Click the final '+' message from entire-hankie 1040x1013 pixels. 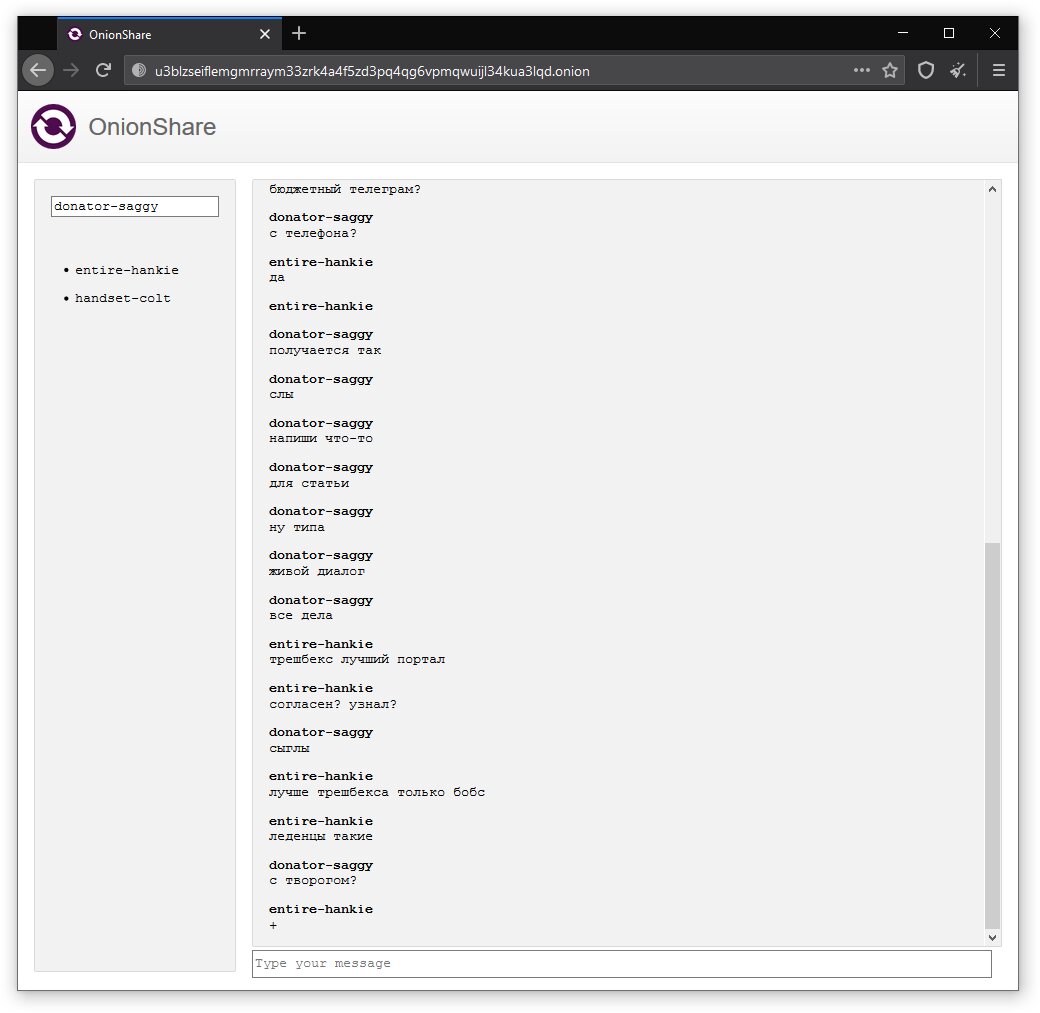(x=273, y=925)
